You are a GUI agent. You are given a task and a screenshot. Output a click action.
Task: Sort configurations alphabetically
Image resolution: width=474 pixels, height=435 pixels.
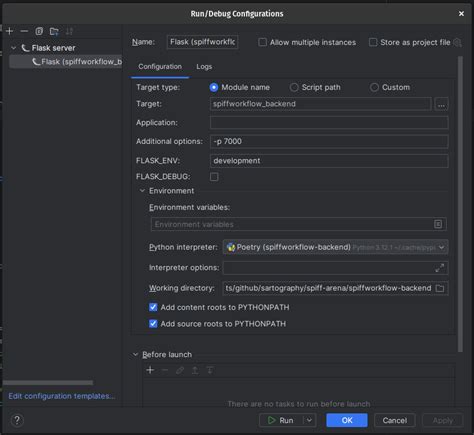[69, 31]
